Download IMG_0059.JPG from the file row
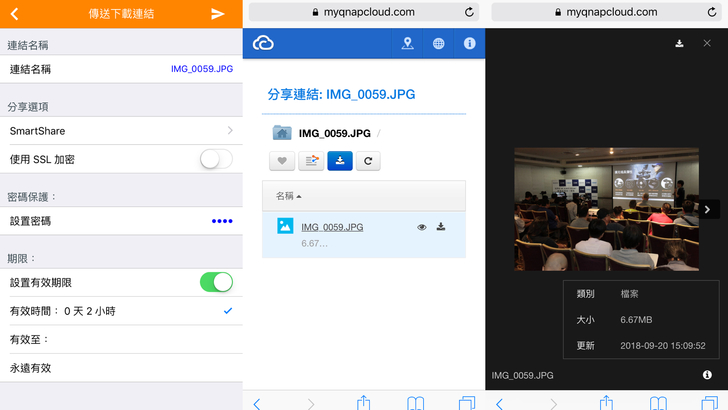Image resolution: width=728 pixels, height=410 pixels. click(441, 227)
